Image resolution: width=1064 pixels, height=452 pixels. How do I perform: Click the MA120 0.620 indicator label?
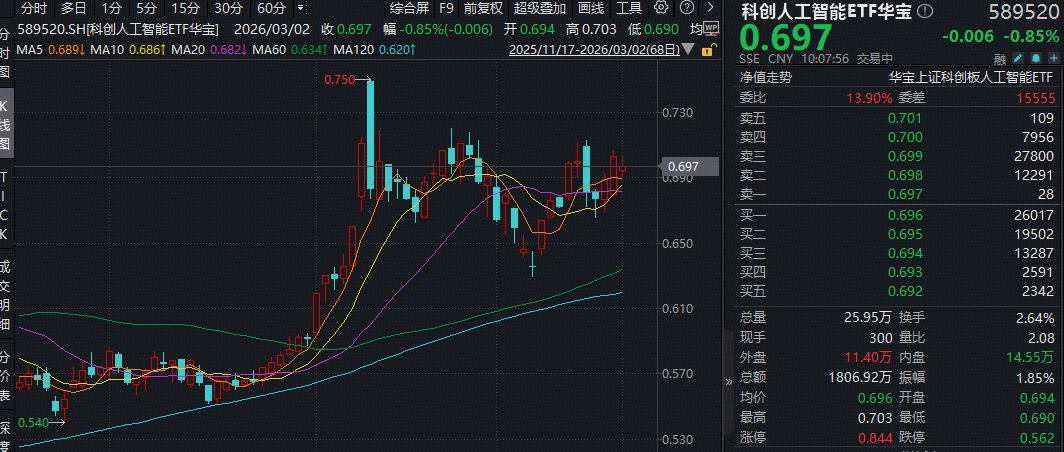(x=376, y=50)
